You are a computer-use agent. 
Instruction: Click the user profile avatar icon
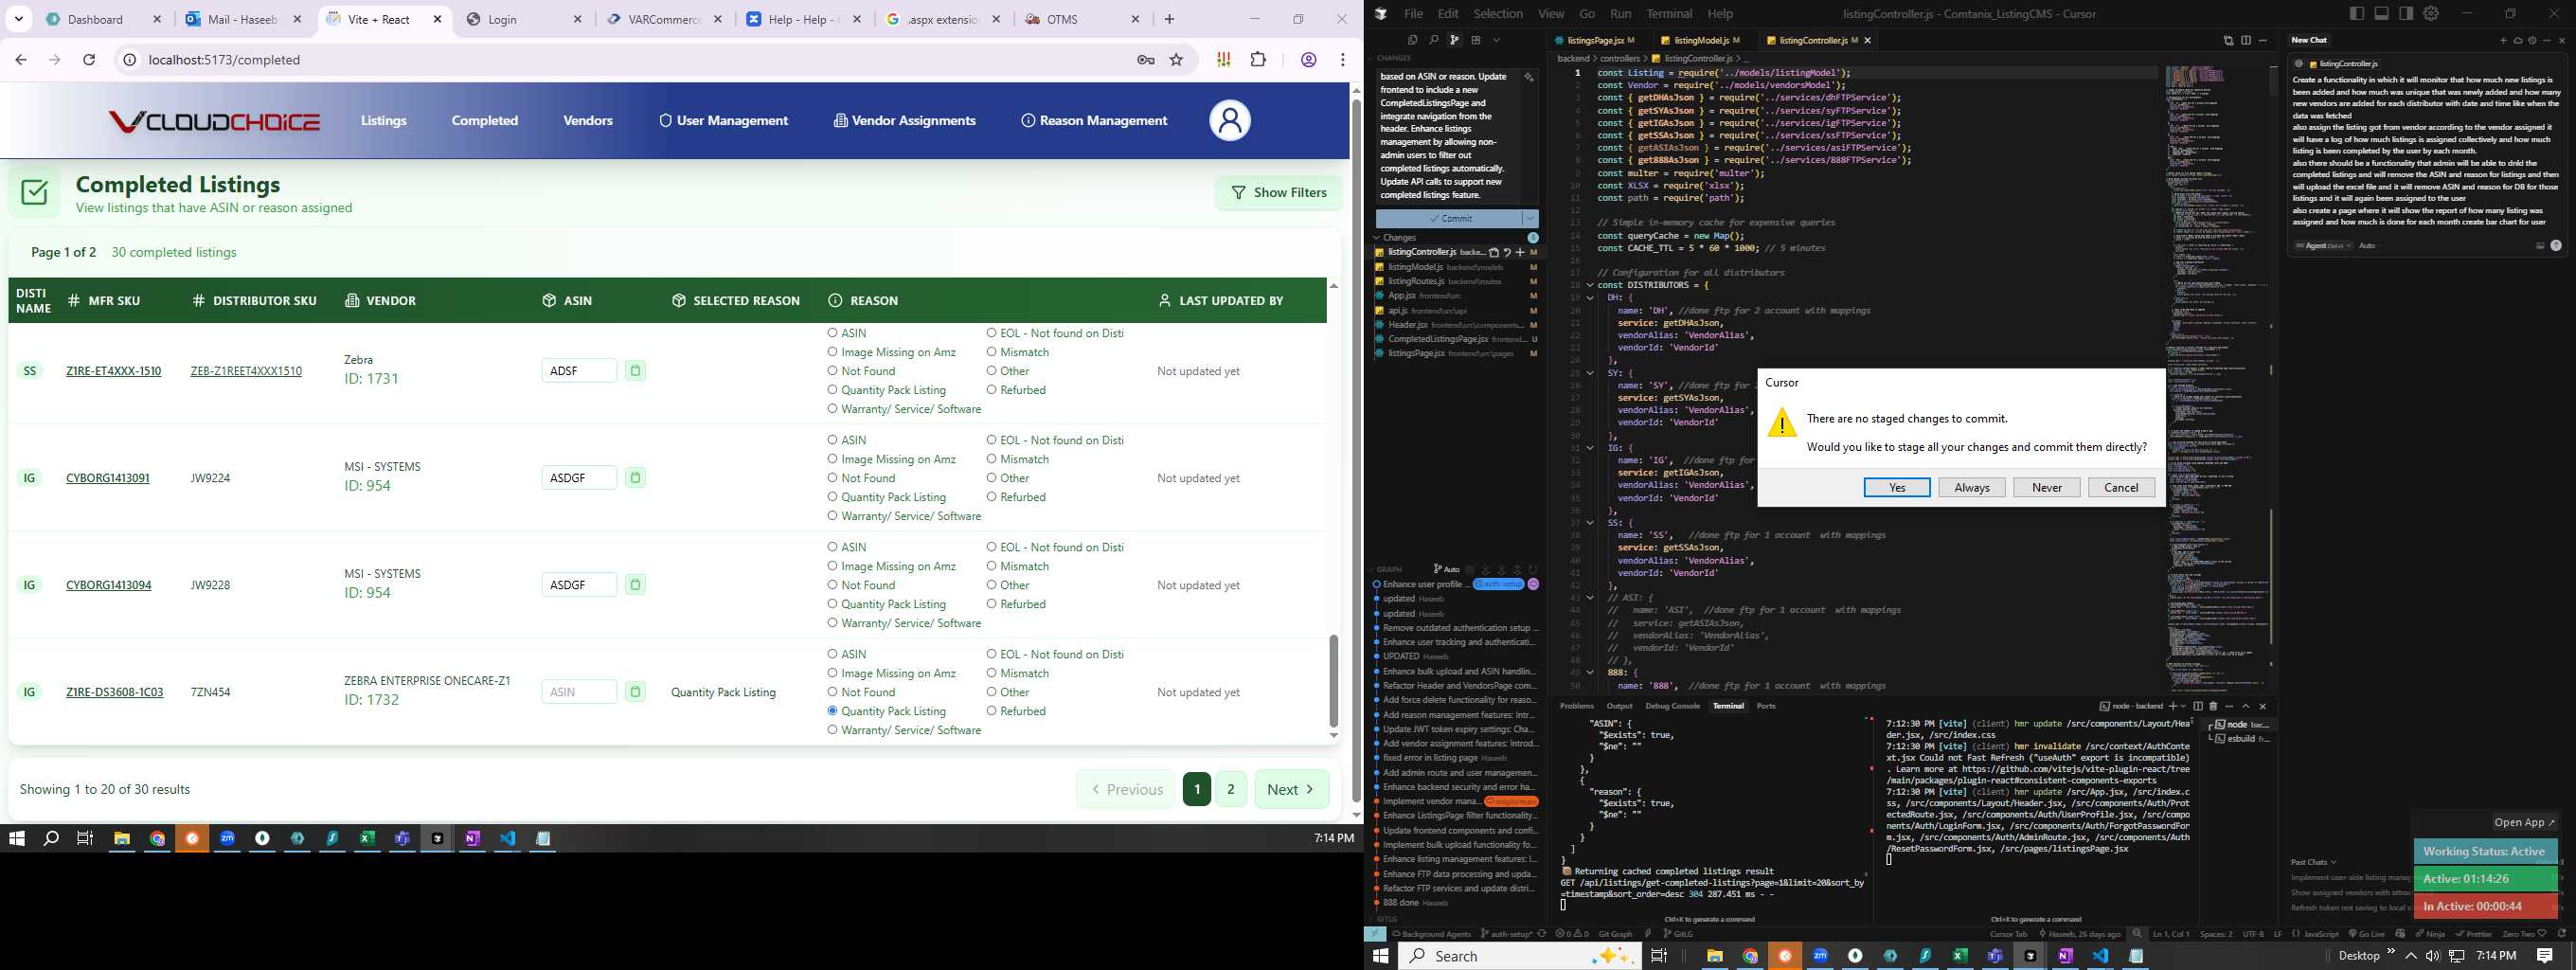tap(1229, 121)
